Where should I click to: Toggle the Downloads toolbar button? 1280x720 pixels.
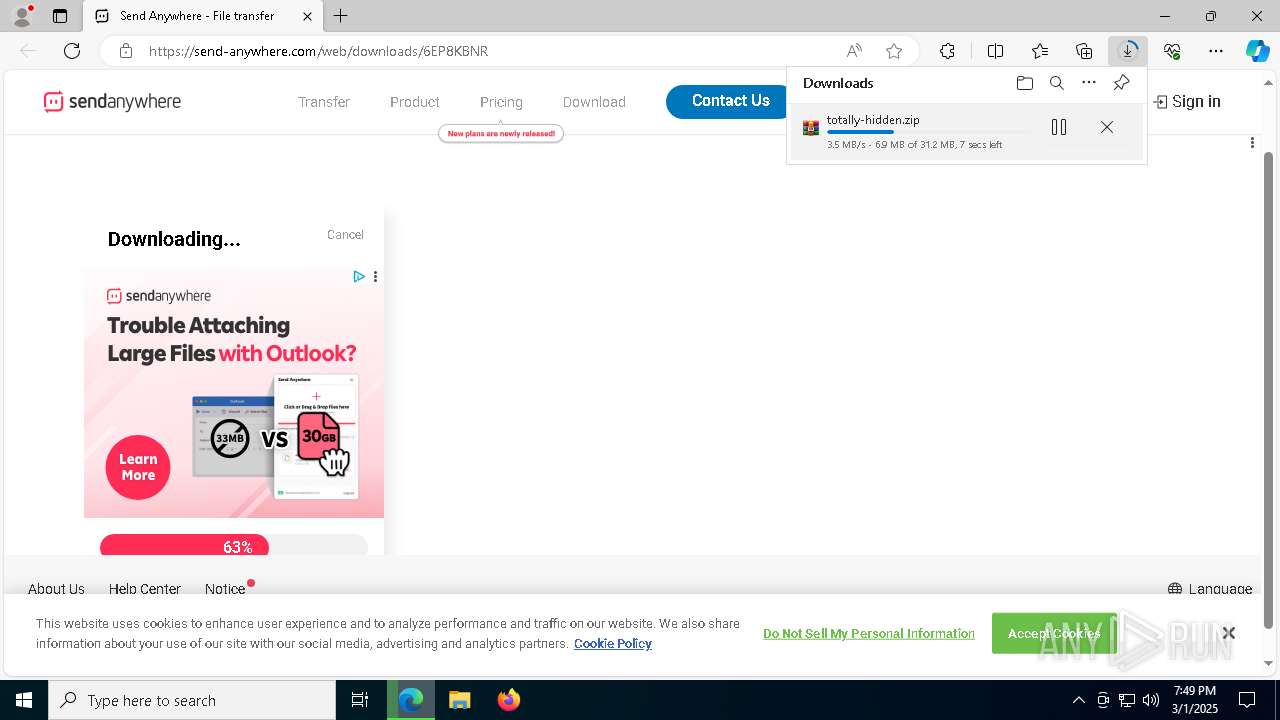click(x=1128, y=51)
